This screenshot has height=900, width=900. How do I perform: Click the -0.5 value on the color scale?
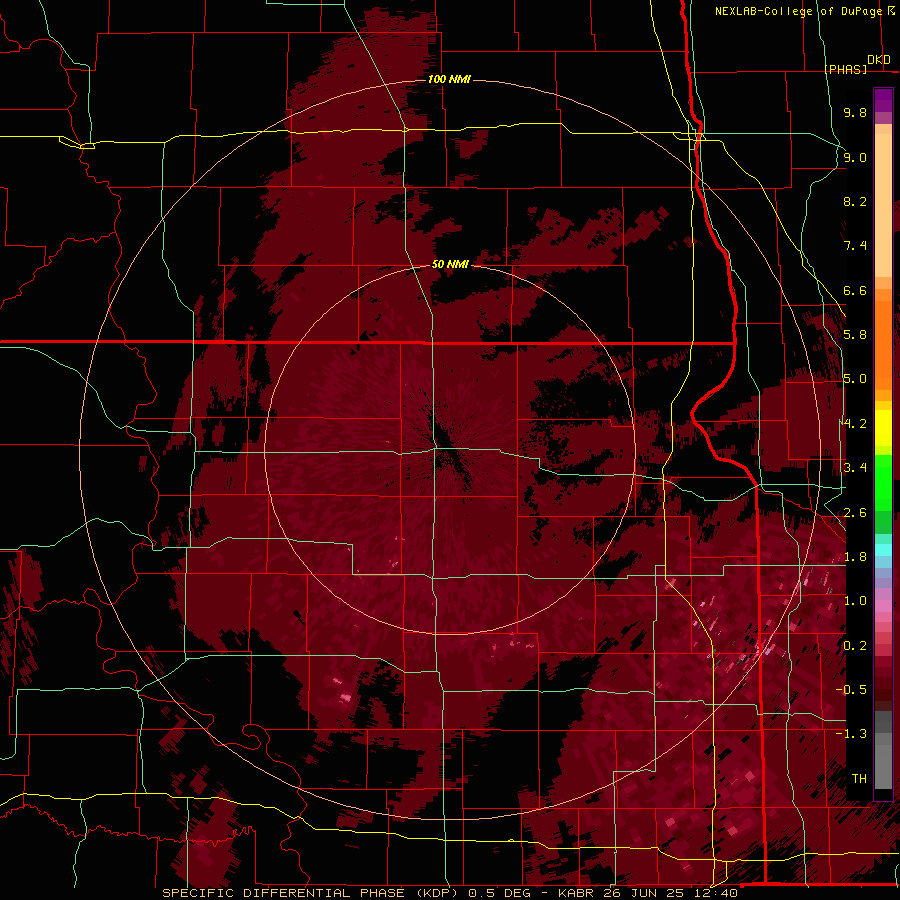tap(851, 690)
